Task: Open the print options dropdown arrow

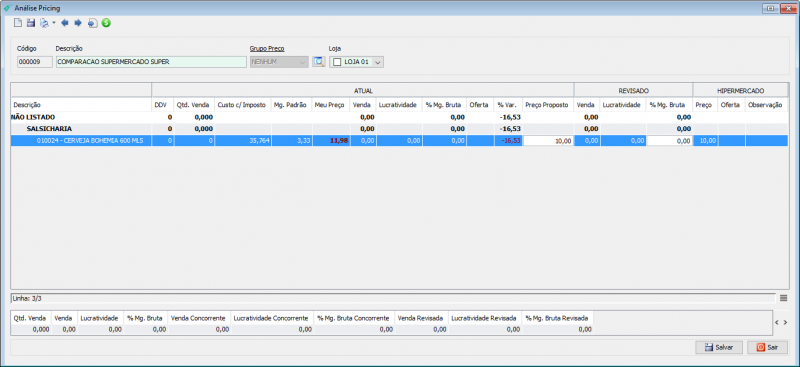Action: (54, 23)
